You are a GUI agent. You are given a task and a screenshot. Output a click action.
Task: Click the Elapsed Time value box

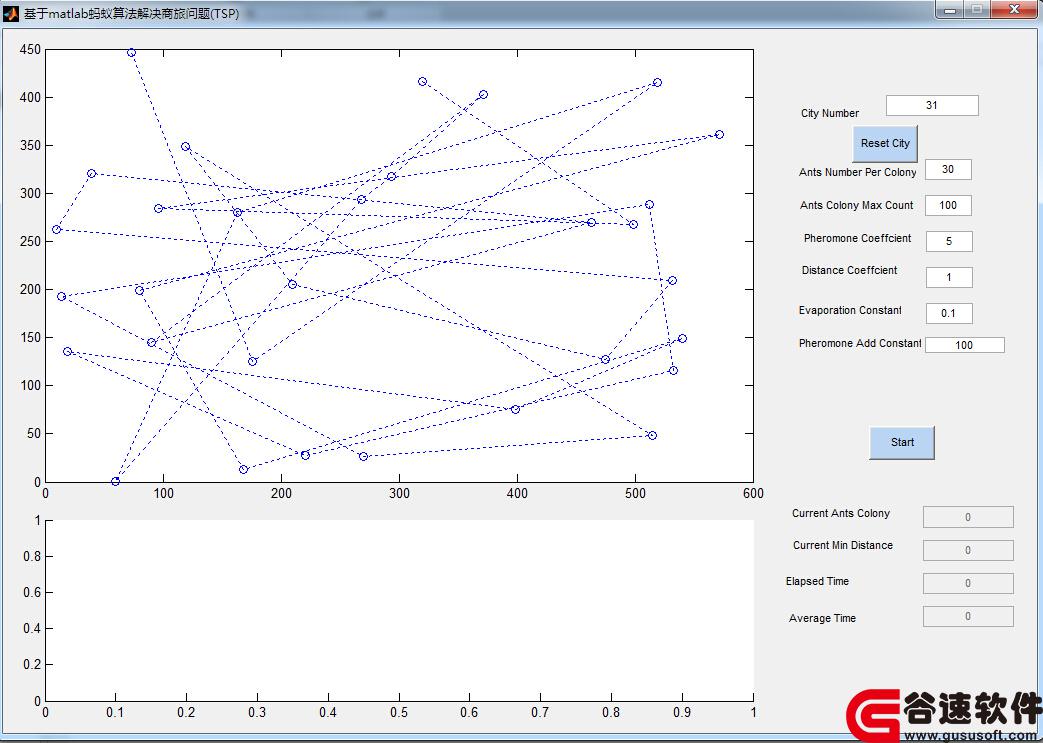[x=968, y=583]
